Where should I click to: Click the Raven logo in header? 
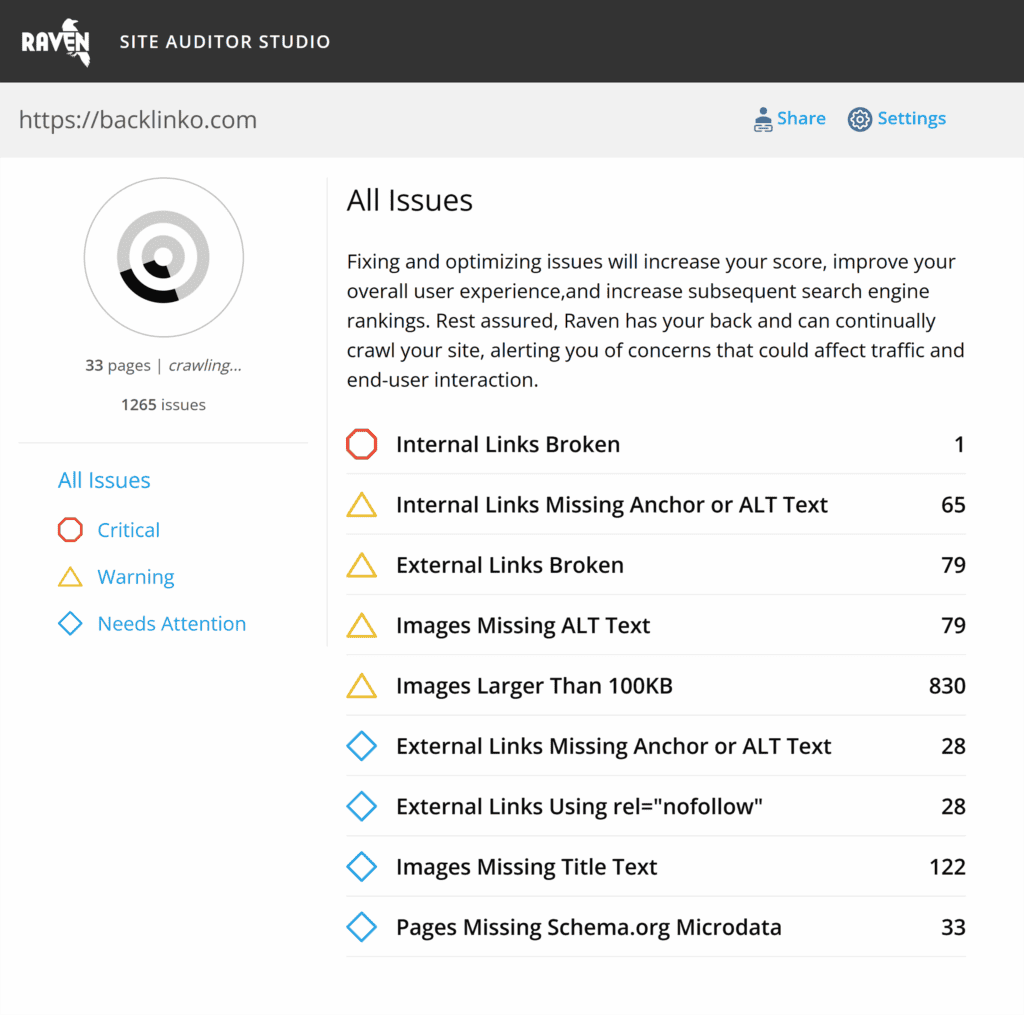[56, 42]
